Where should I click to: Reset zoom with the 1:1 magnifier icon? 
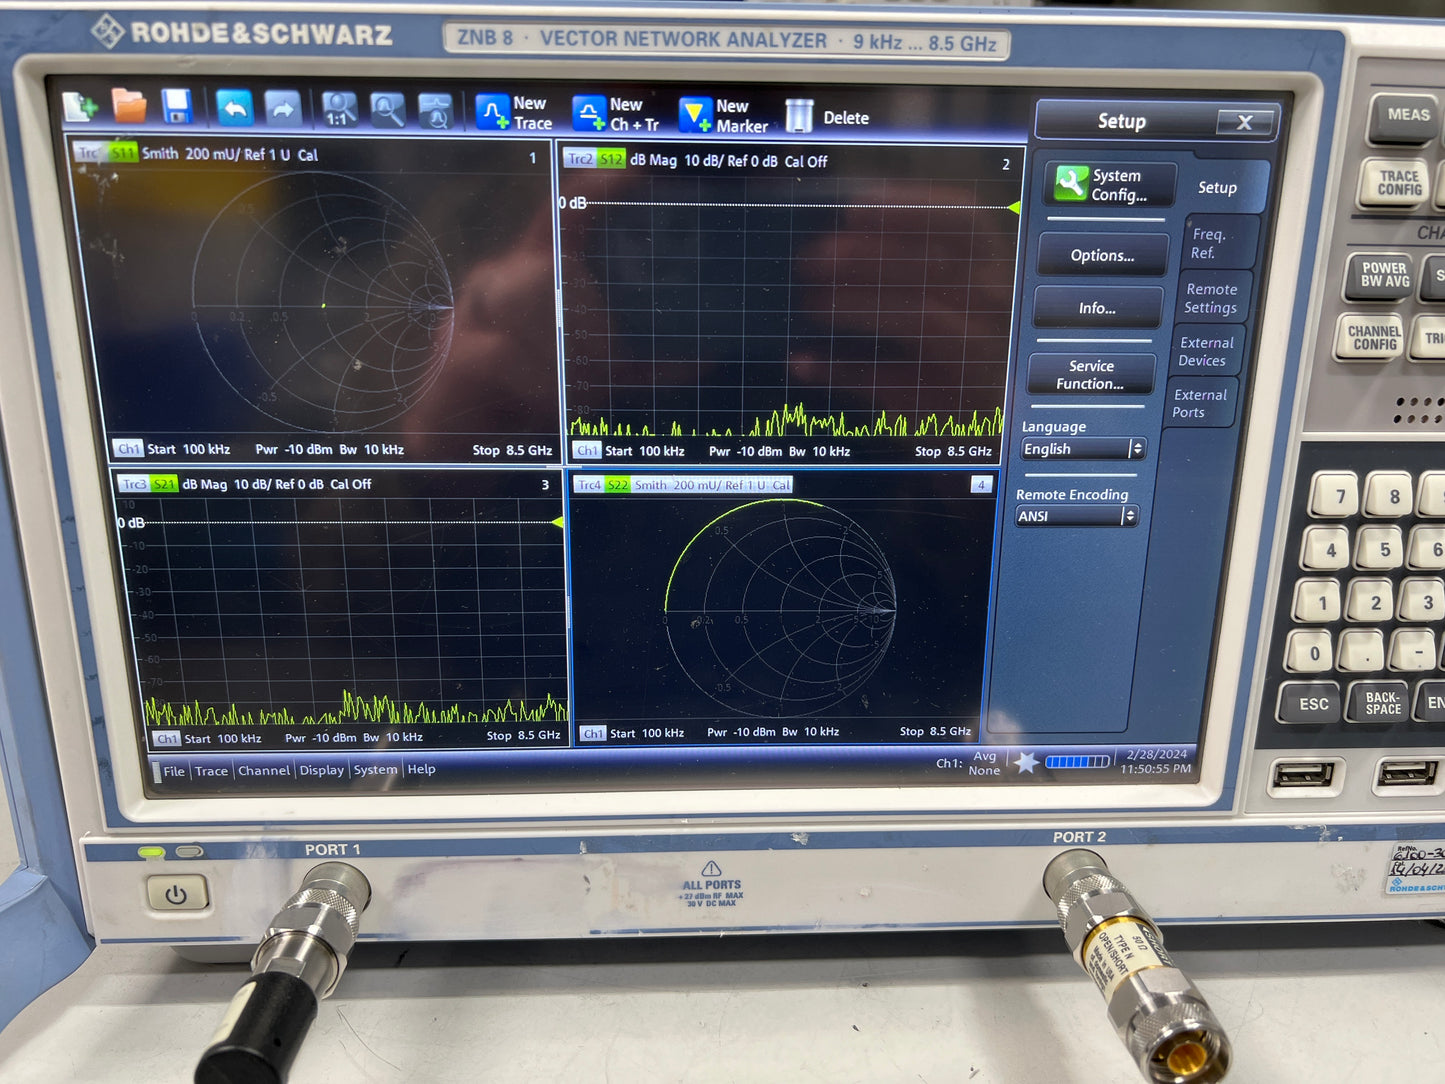(x=340, y=109)
